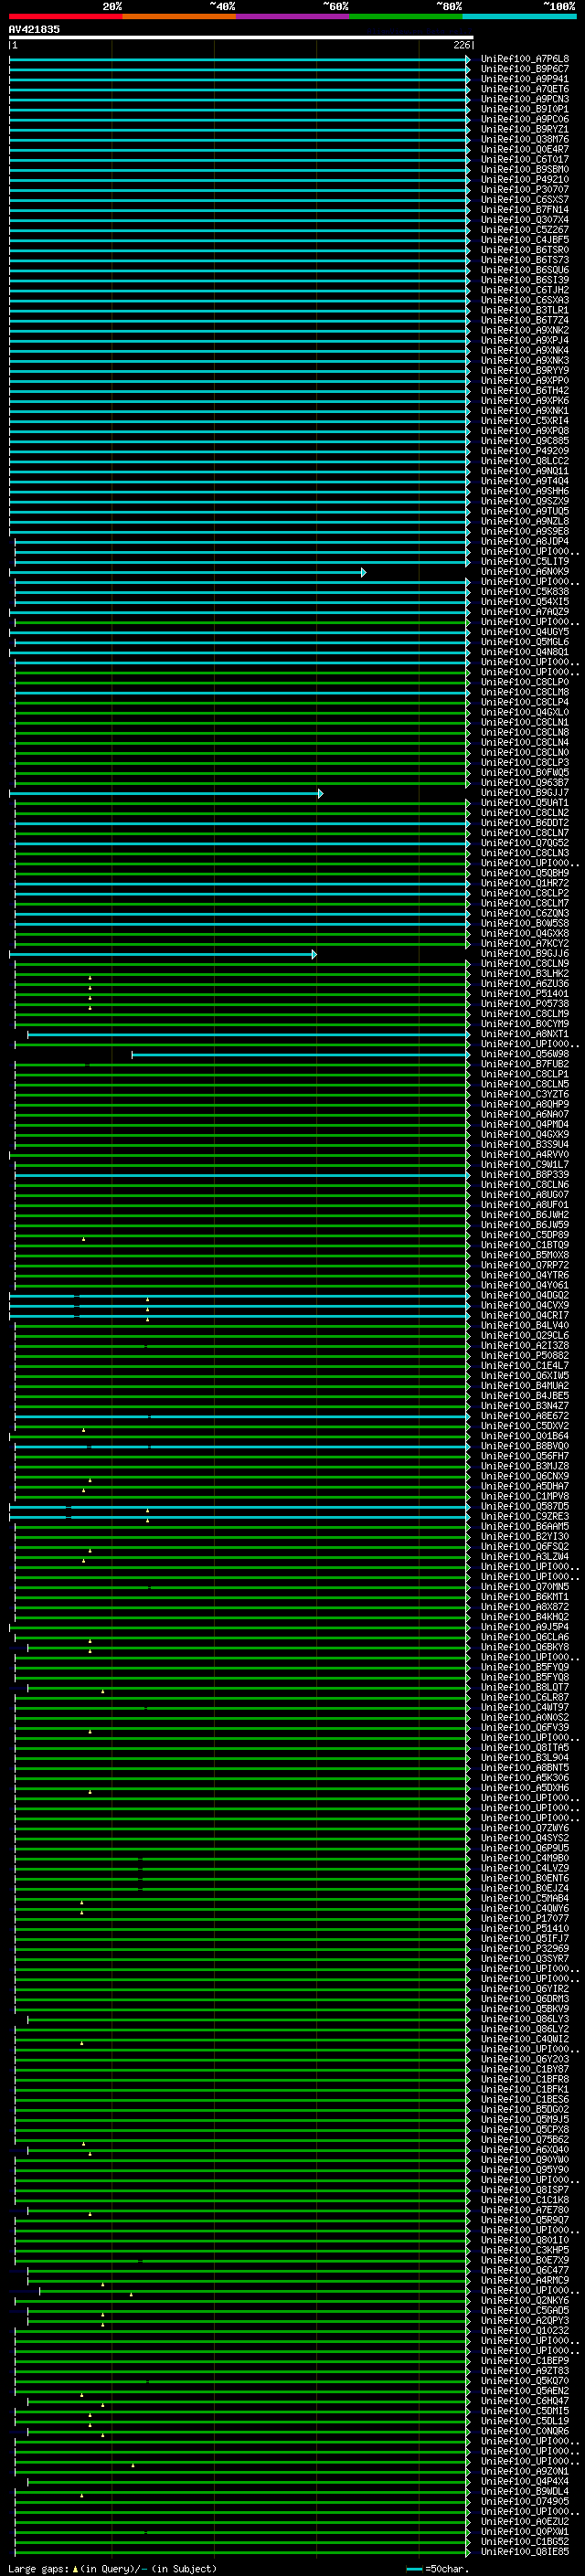Screen dimensions: 585x2576
Task: Open hit UniRef100_A6N0K9
Action: pos(525,572)
